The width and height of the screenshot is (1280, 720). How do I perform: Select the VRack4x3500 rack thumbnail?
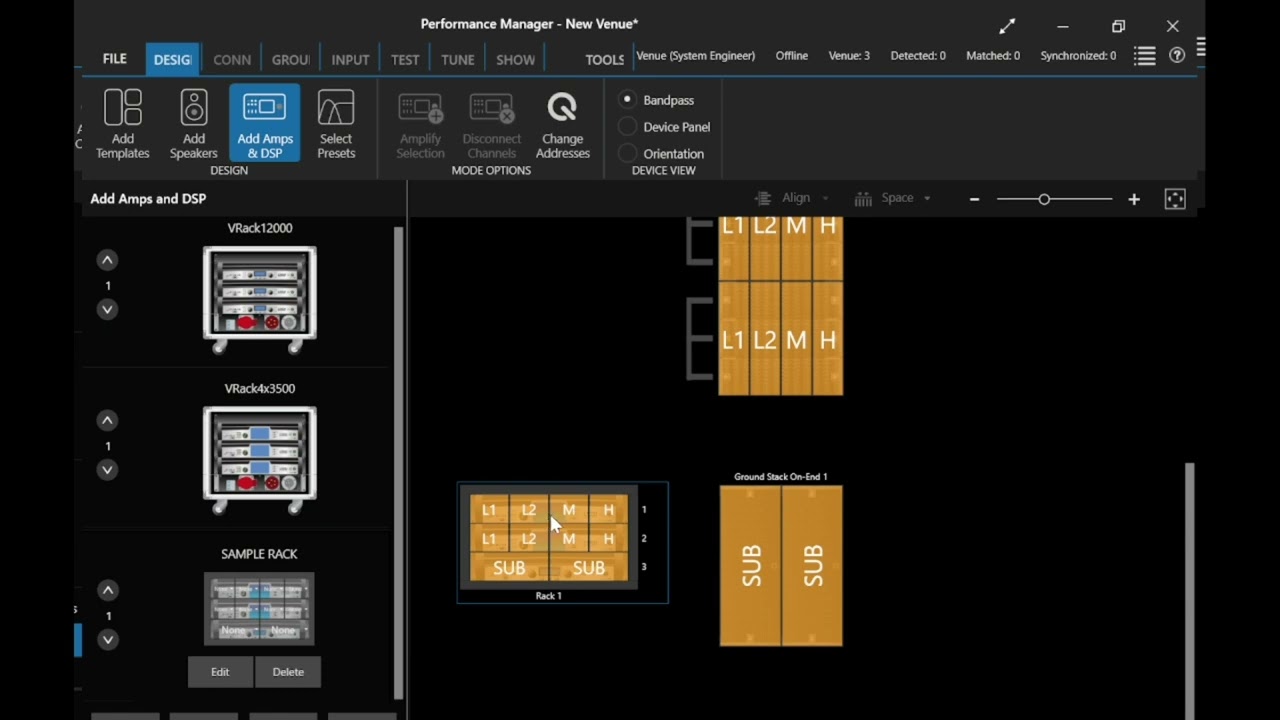[260, 459]
